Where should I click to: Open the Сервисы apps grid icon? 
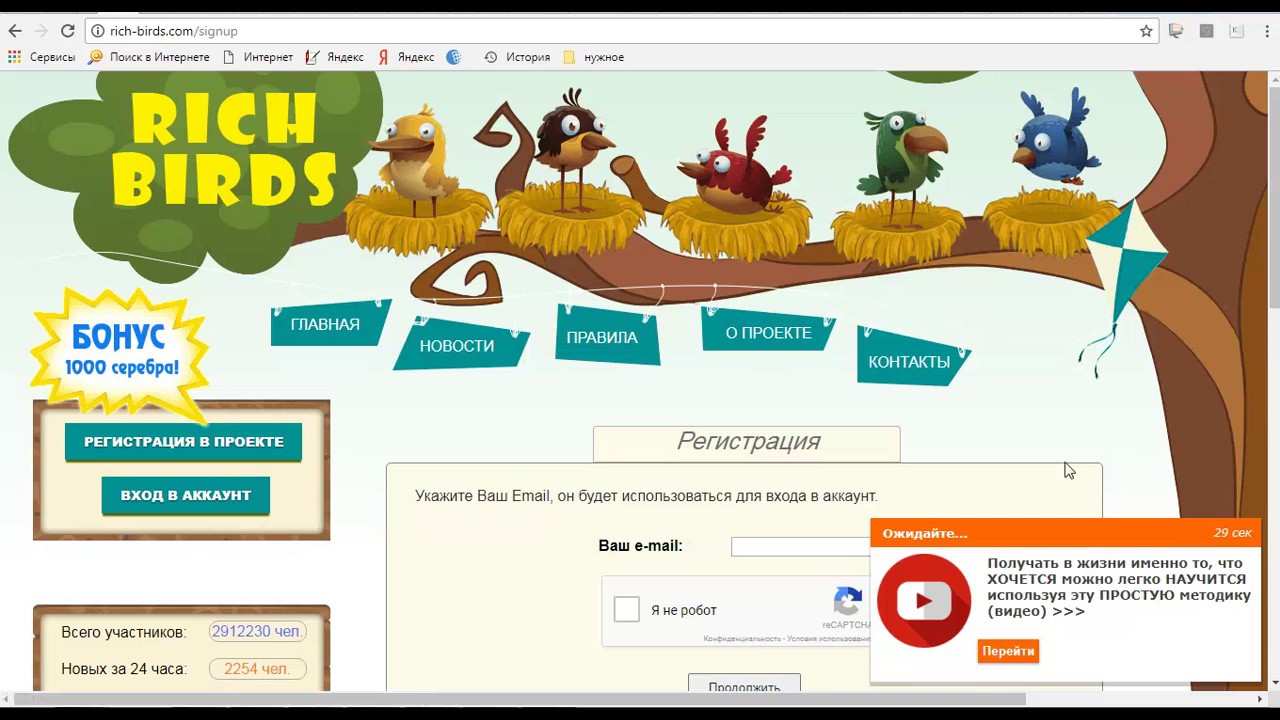click(14, 57)
